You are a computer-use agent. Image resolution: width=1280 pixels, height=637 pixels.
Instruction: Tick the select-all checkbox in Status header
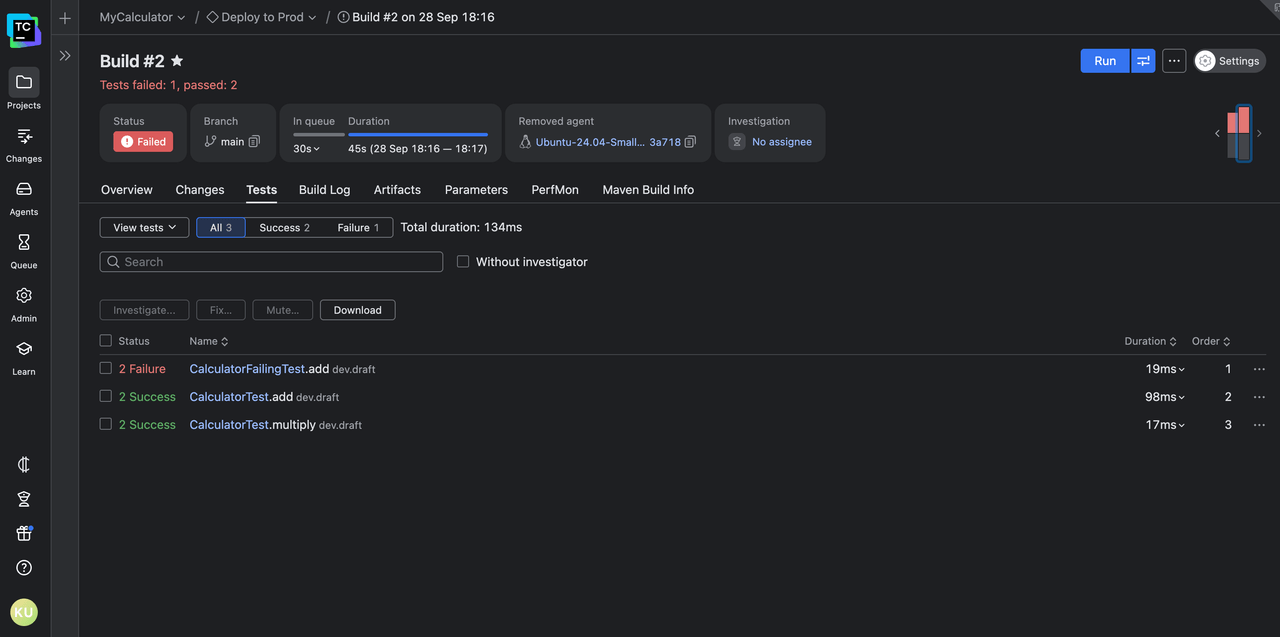106,341
